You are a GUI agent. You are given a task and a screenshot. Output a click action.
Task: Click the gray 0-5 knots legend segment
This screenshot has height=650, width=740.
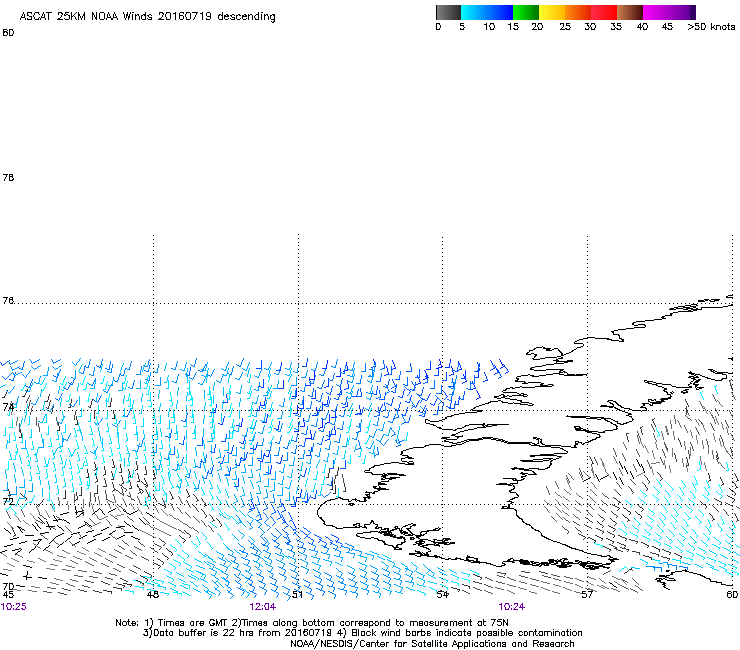tap(448, 12)
